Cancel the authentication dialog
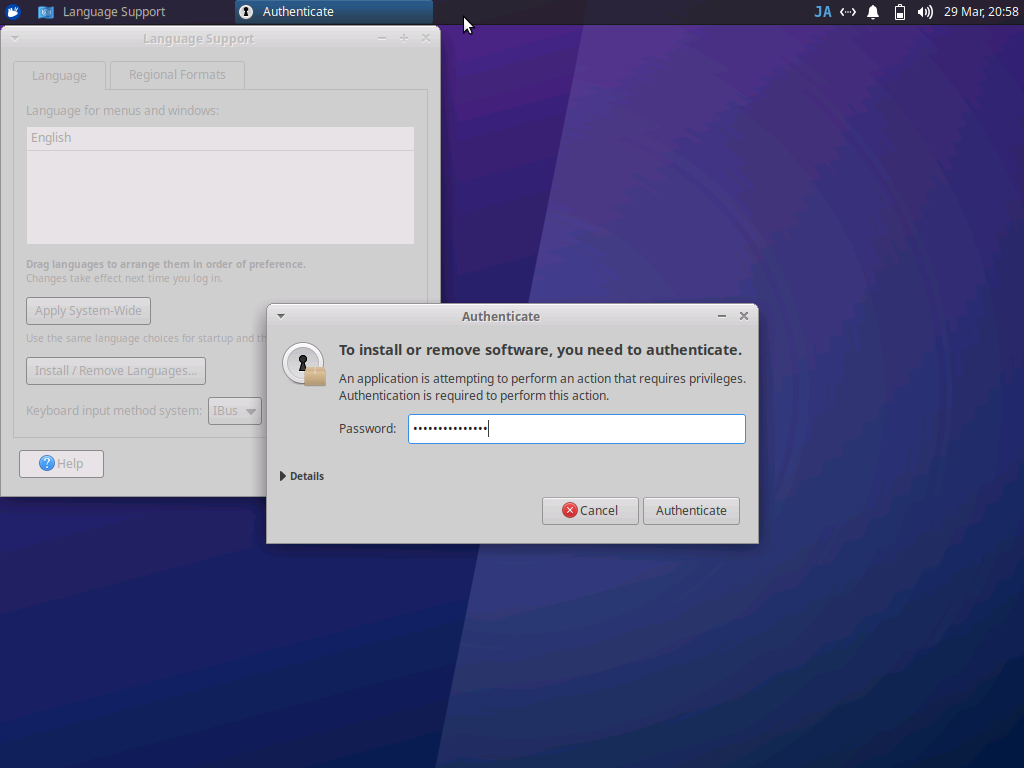Viewport: 1024px width, 768px height. tap(590, 511)
